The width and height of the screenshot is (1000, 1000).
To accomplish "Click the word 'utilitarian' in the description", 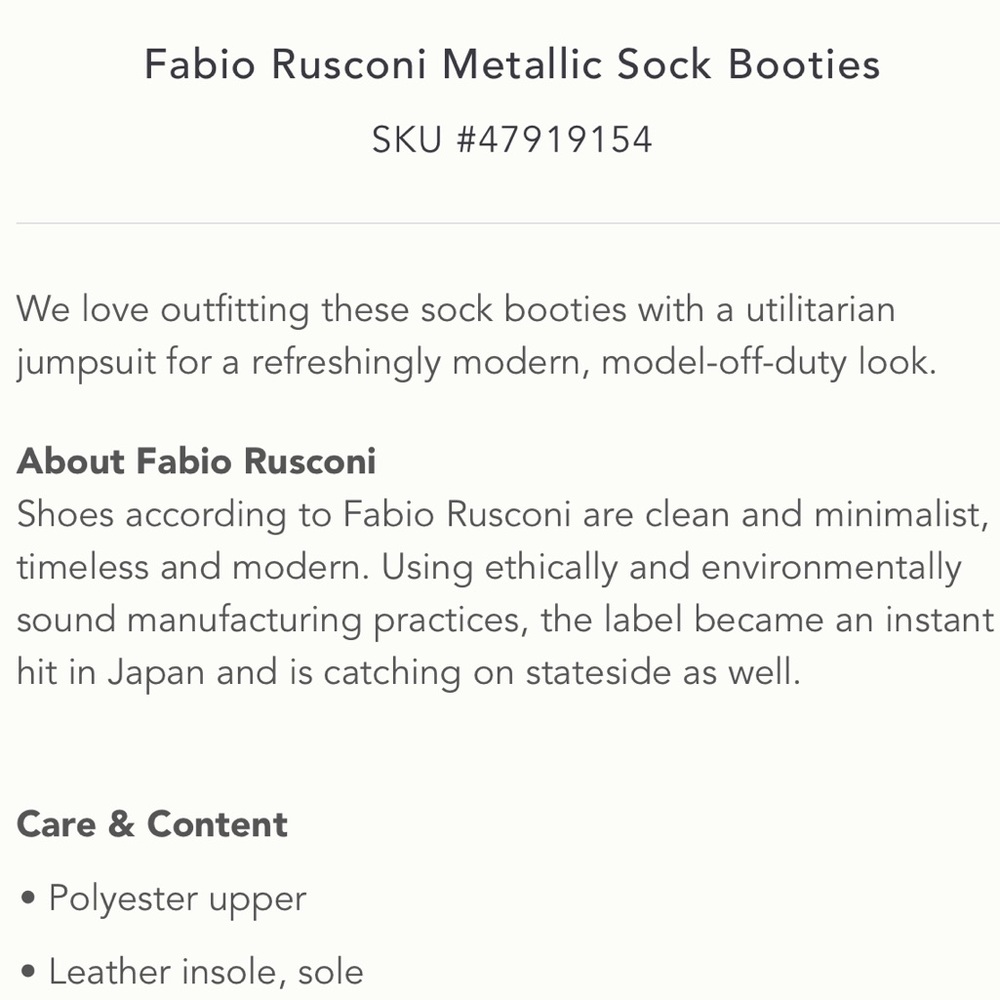I will [820, 309].
